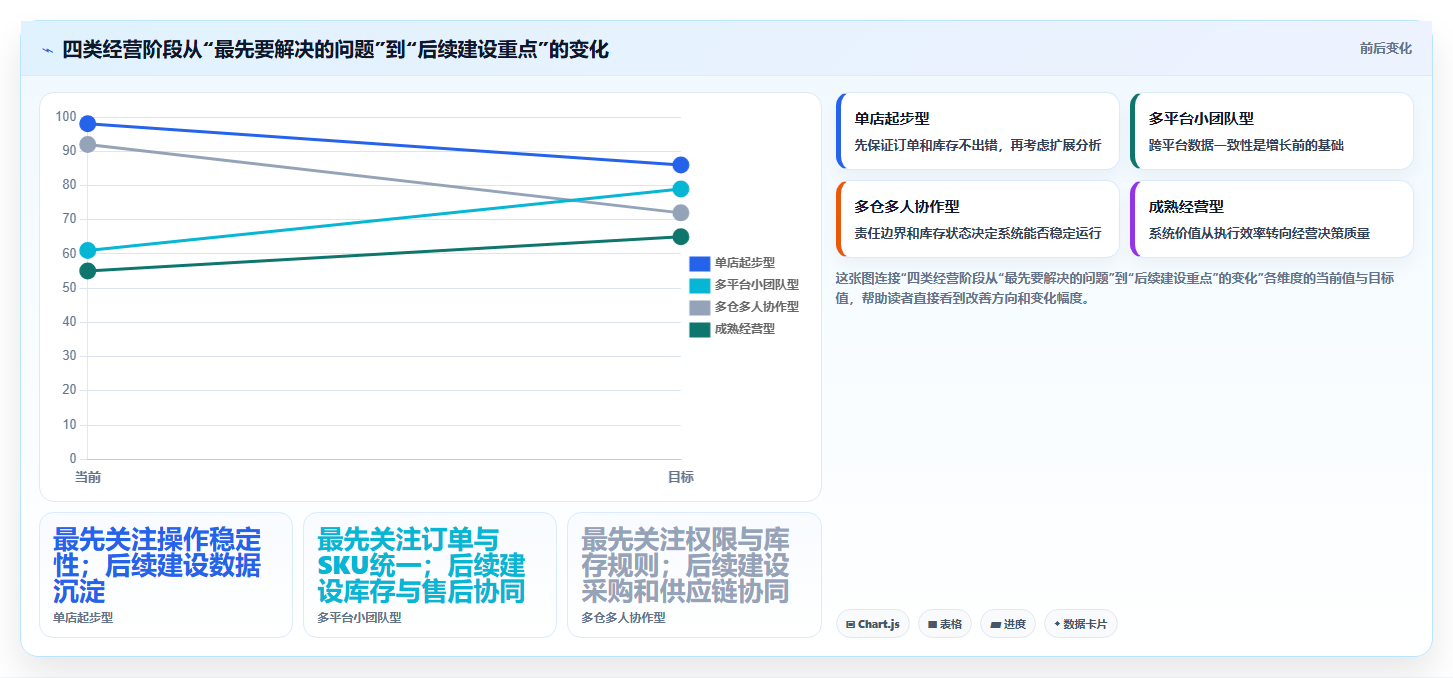Click caption 多平台小团队型 under the cyan card
This screenshot has width=1453, height=678.
359,618
